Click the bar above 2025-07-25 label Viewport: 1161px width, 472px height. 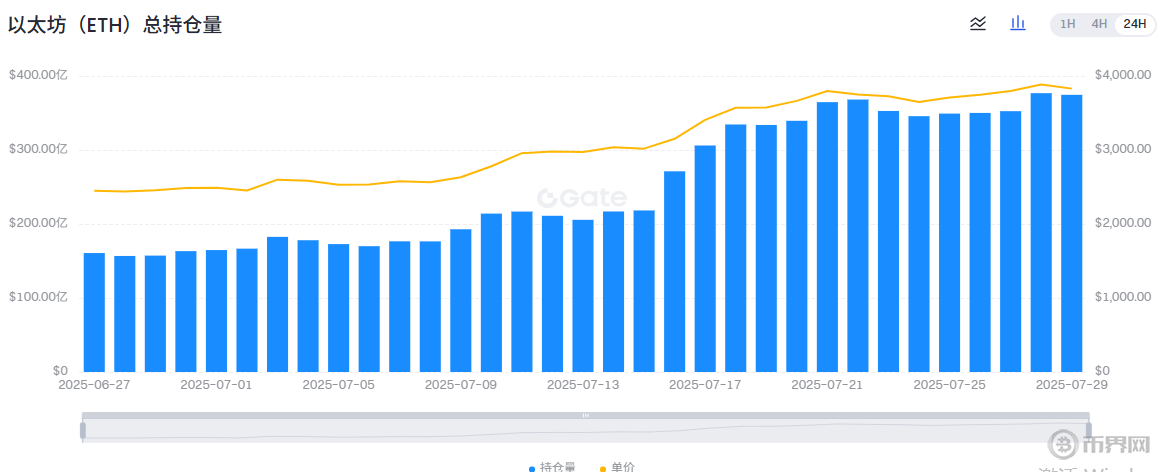coord(949,242)
